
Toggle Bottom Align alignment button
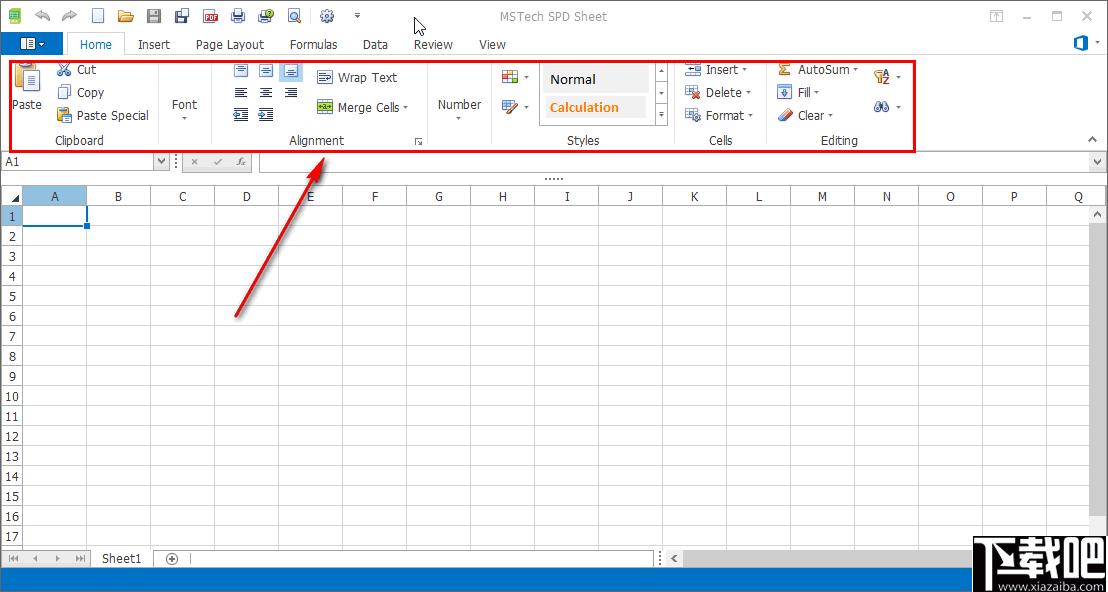click(x=291, y=71)
